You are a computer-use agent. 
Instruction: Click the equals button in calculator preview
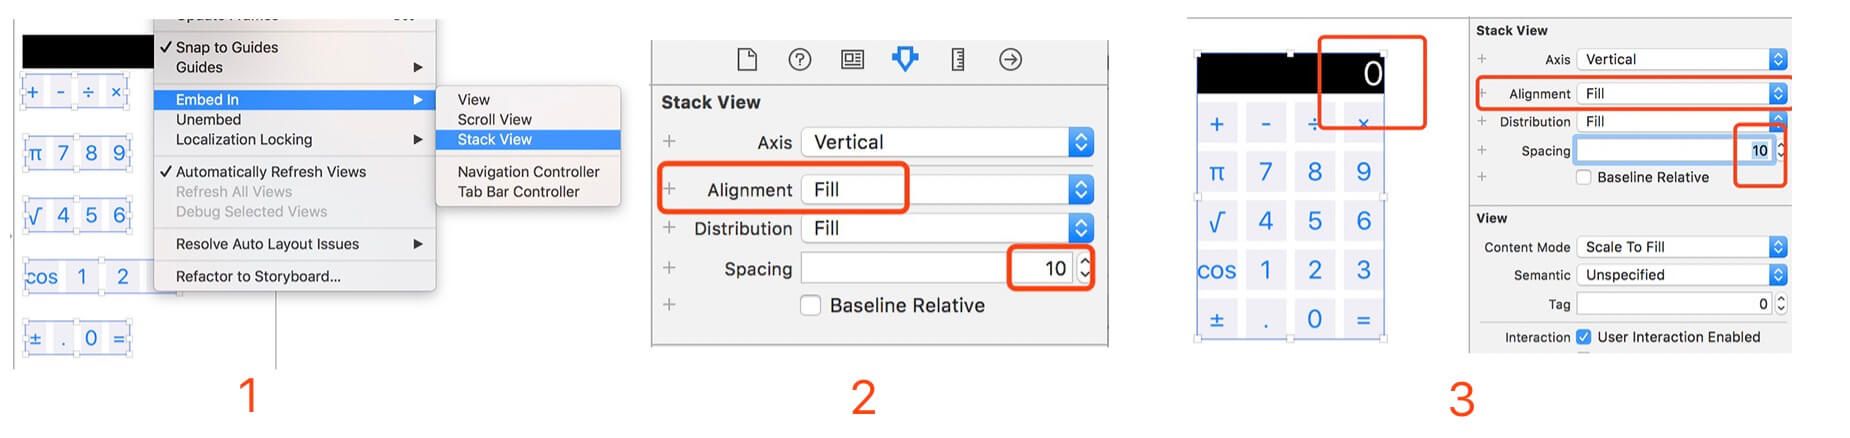(x=1364, y=320)
